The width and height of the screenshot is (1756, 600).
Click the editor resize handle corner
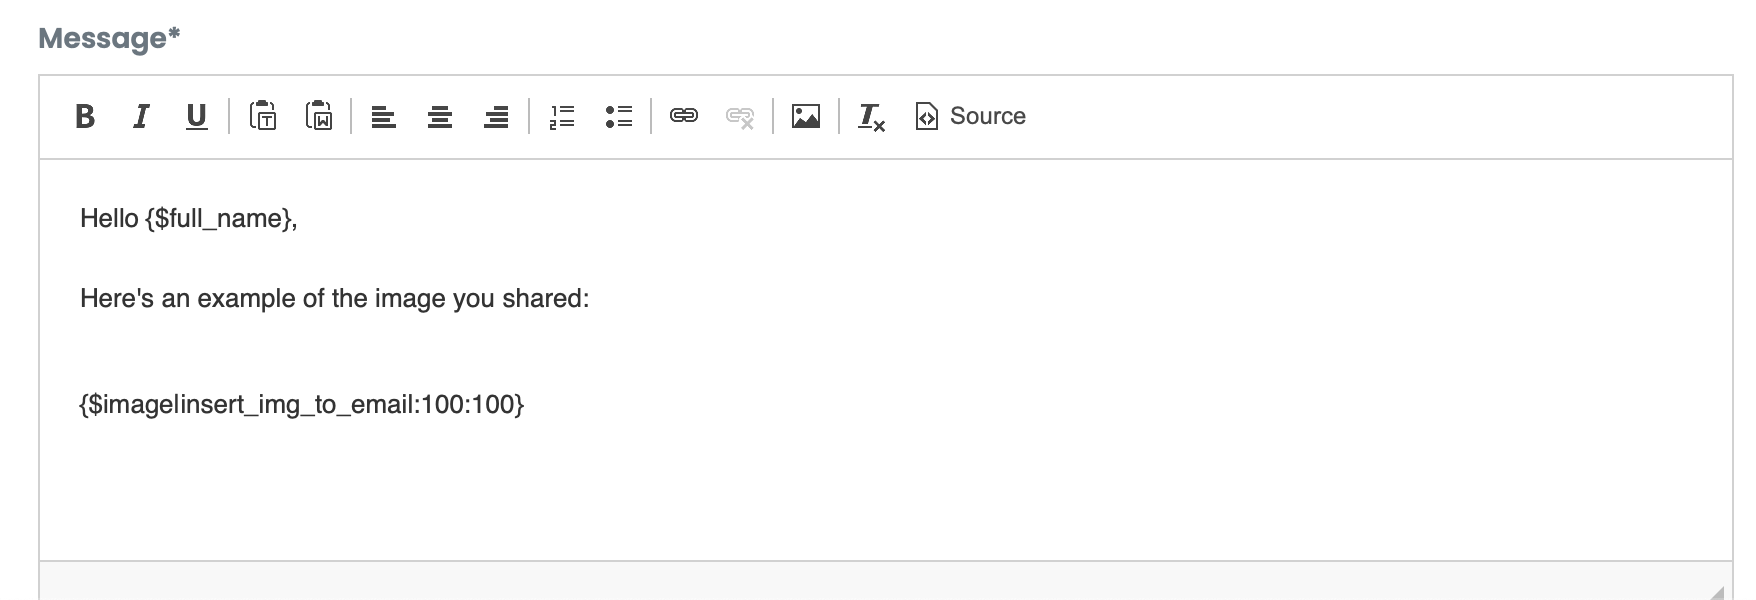click(1716, 592)
